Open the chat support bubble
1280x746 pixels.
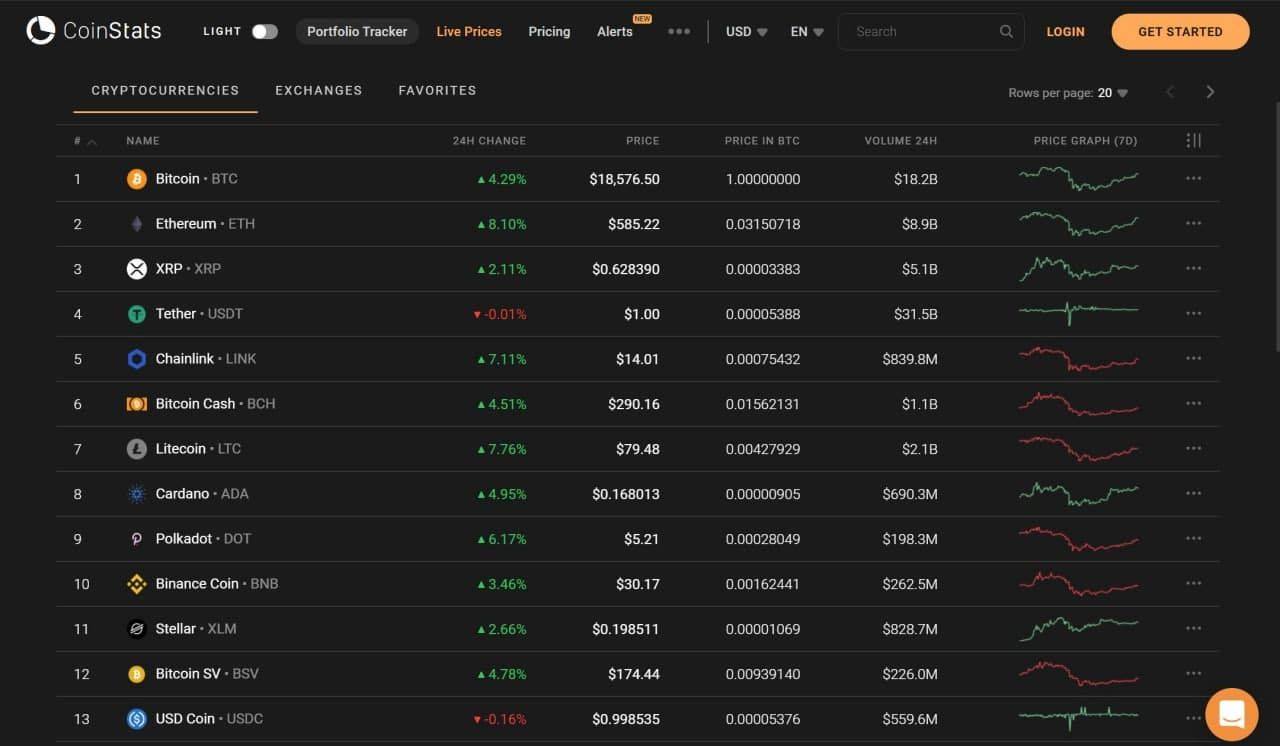(x=1232, y=714)
